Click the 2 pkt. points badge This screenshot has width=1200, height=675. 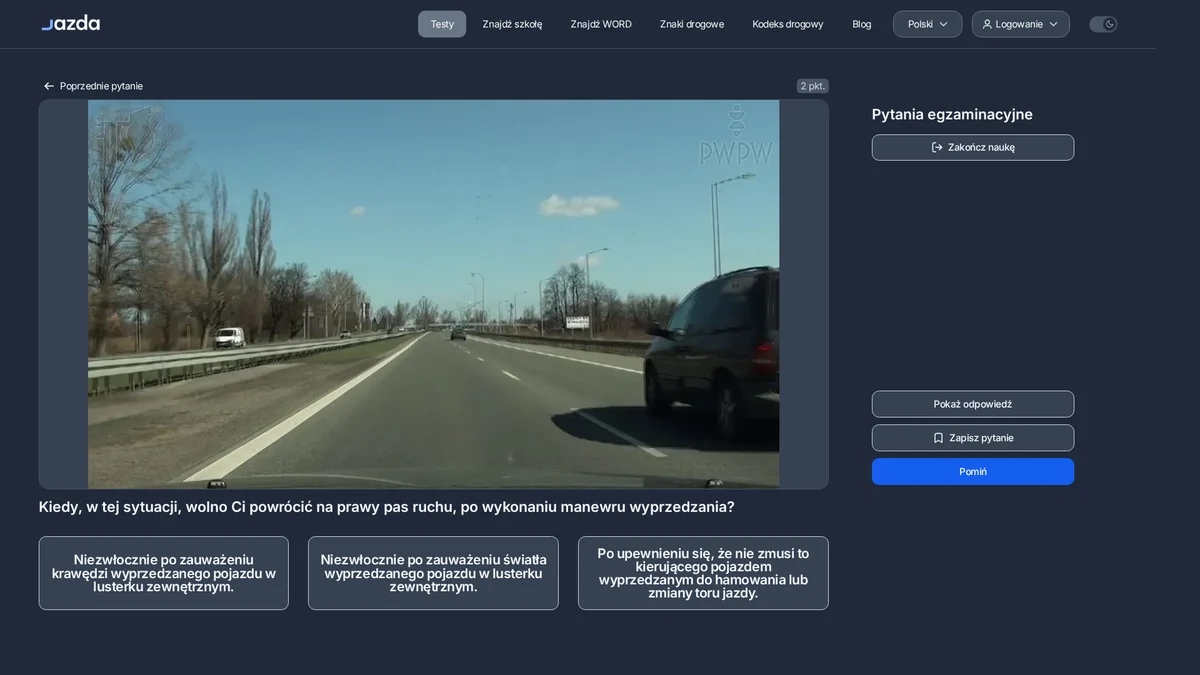813,86
